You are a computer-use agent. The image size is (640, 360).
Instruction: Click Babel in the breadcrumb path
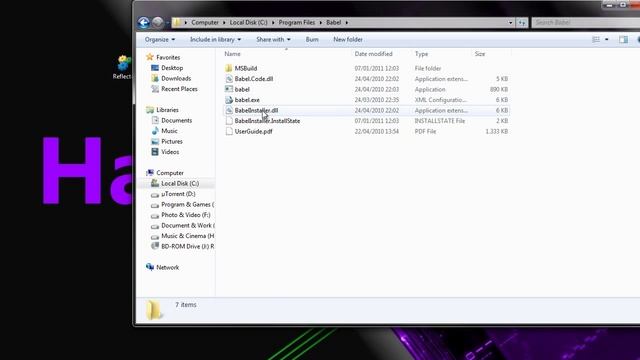coord(333,22)
